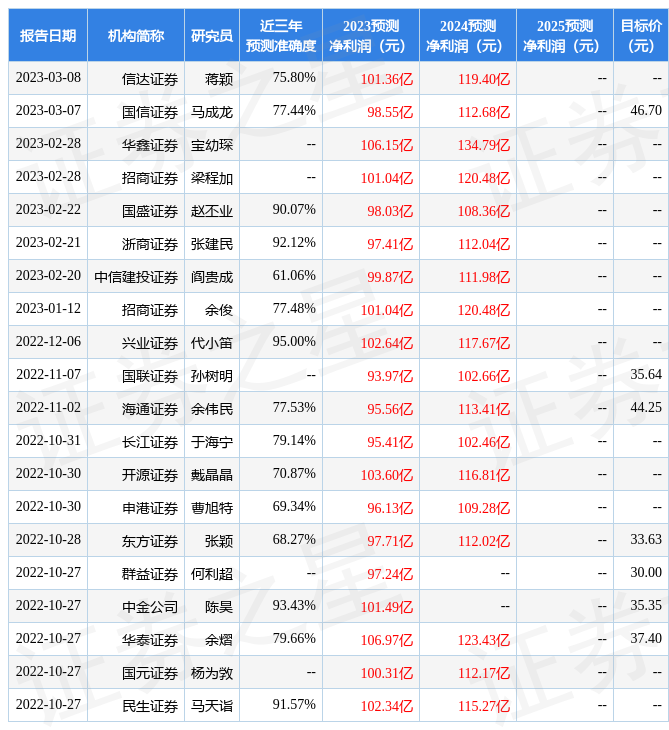Select date cell 2023-01-12
The height and width of the screenshot is (730, 669).
(x=48, y=309)
